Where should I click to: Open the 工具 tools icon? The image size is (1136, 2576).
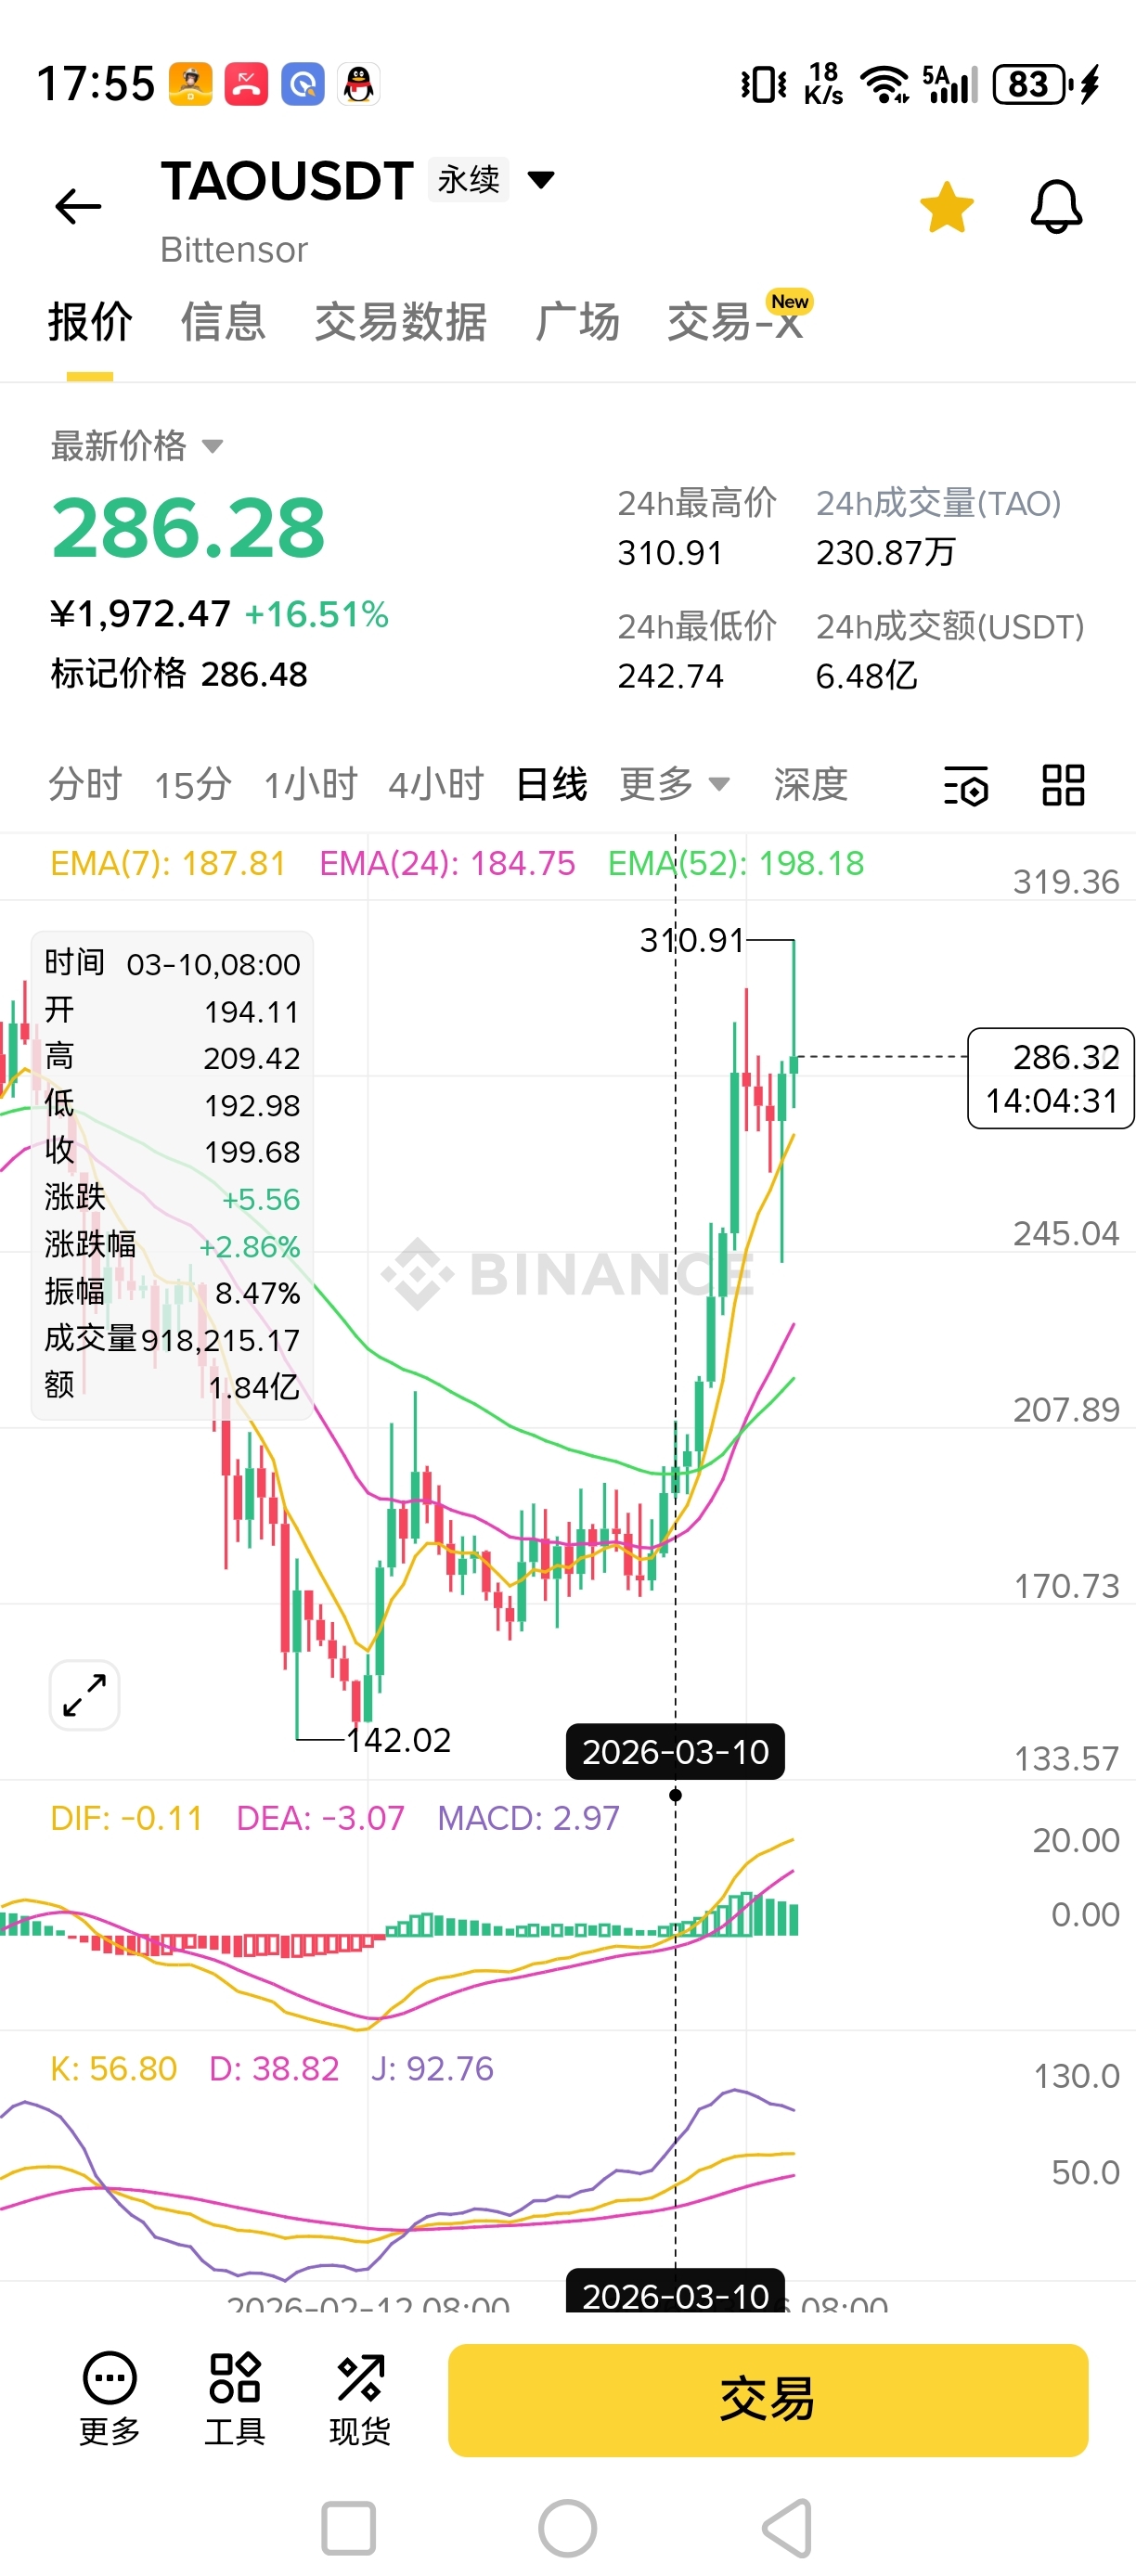tap(235, 2399)
